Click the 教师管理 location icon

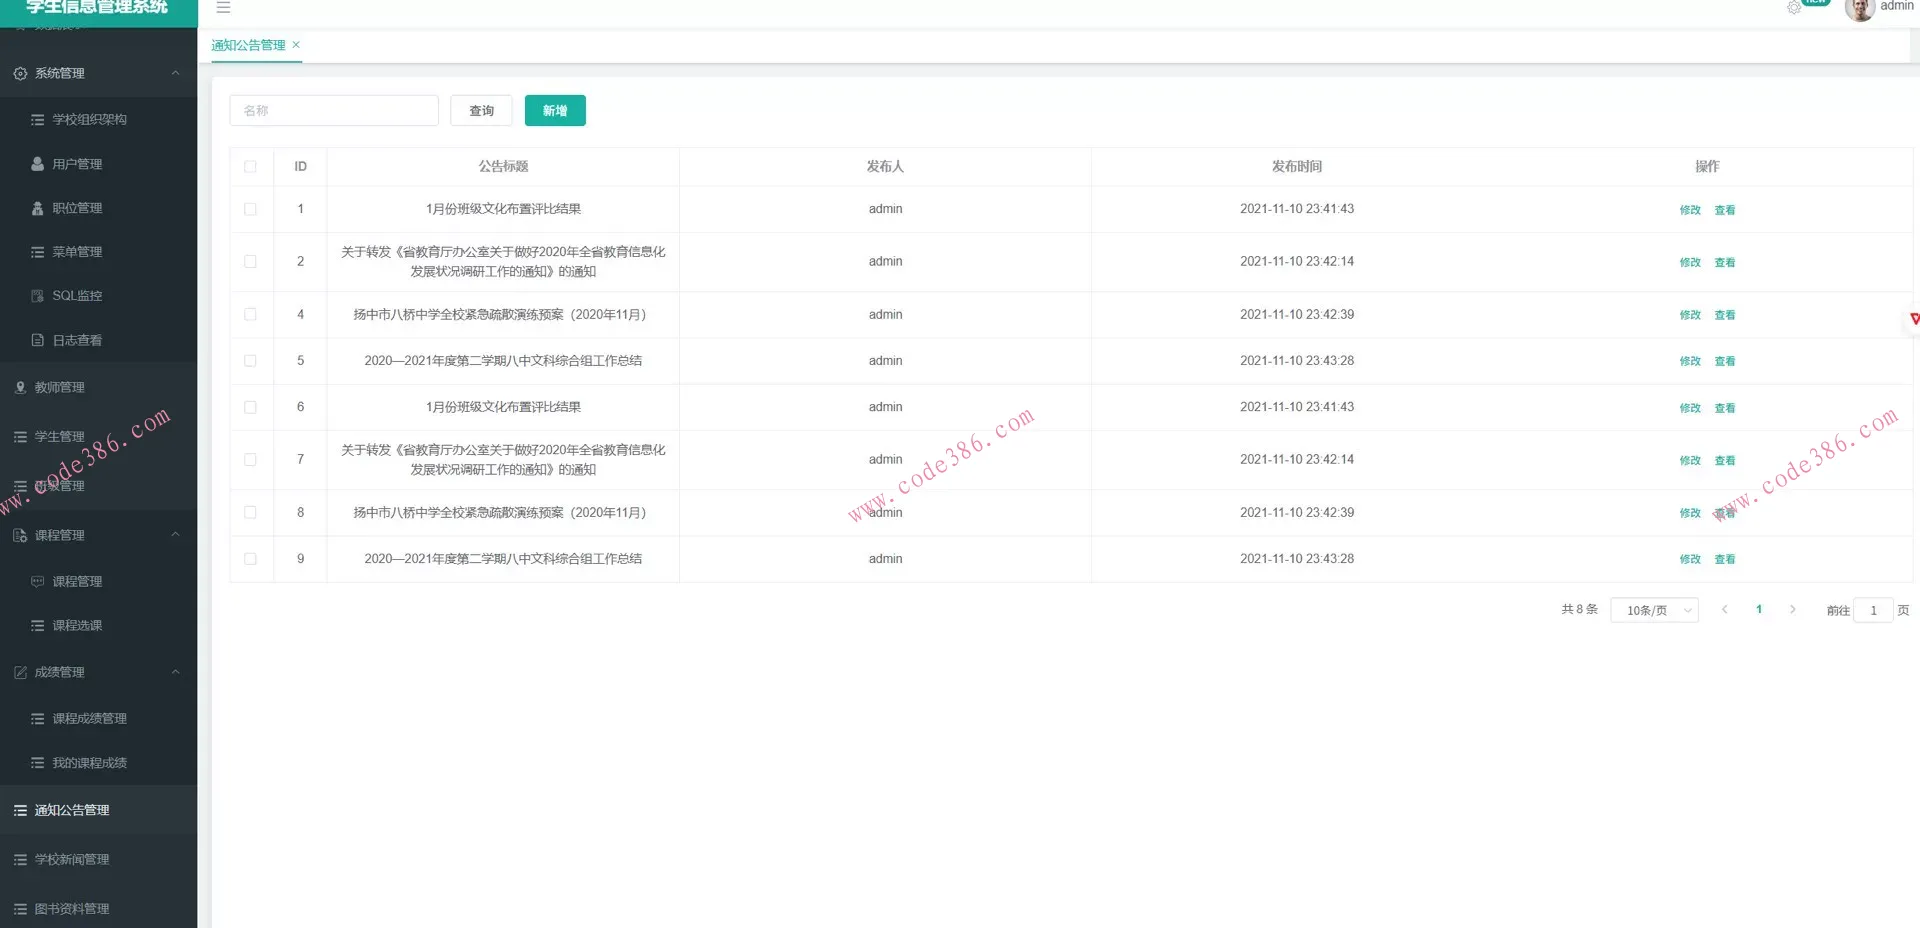click(x=20, y=388)
